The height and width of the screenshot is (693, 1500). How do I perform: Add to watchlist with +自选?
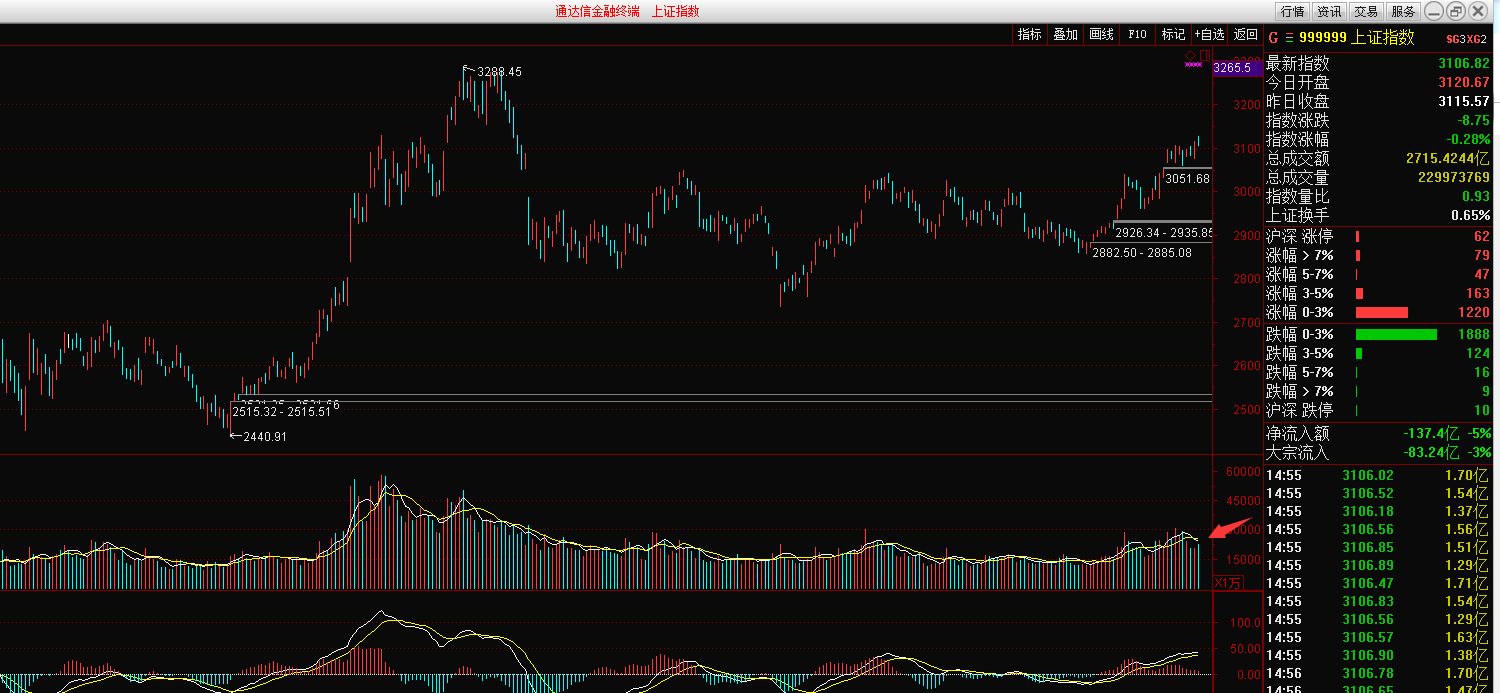point(1209,34)
